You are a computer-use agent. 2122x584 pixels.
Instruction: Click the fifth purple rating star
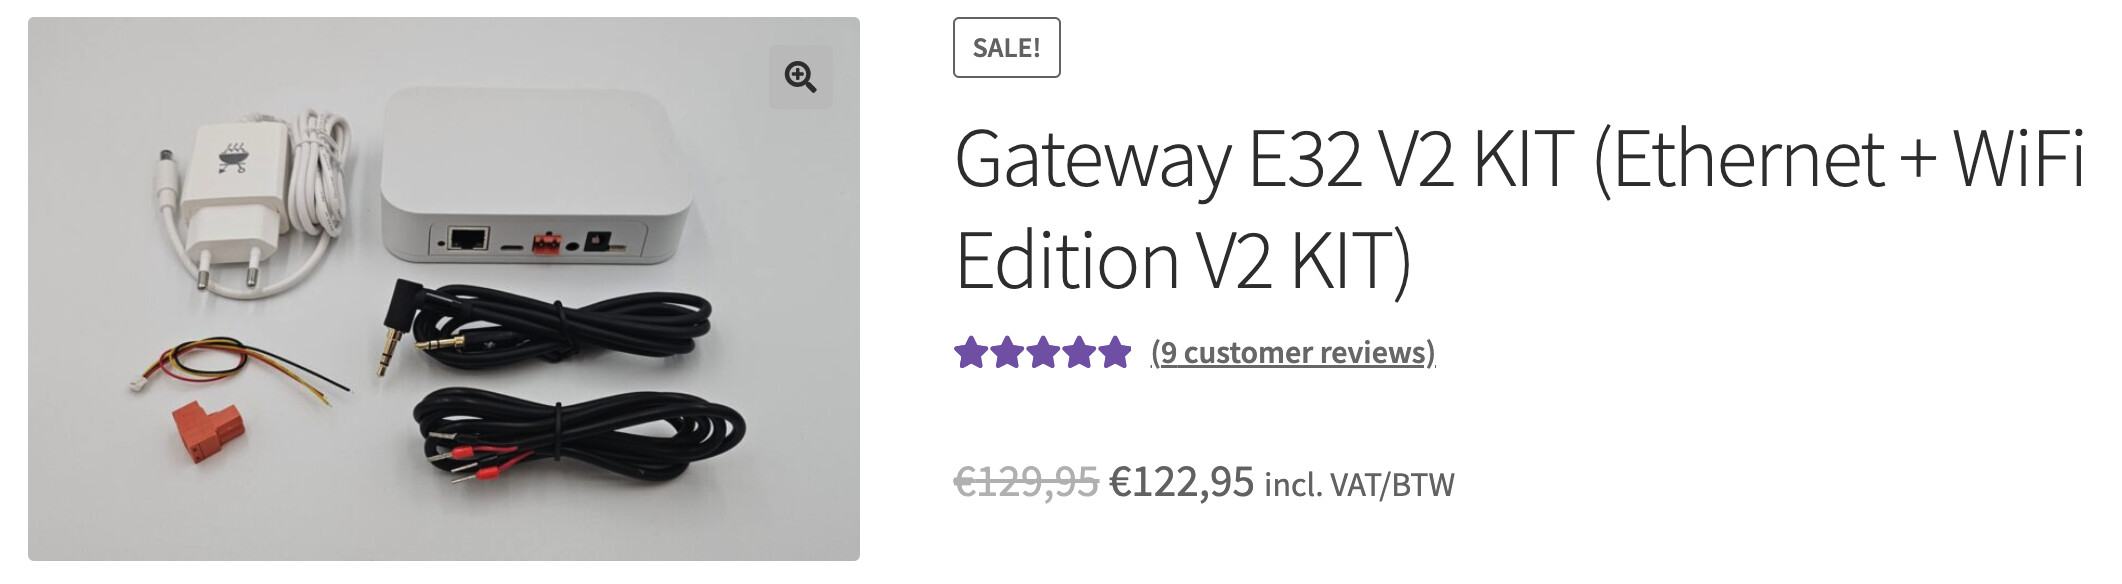click(x=1114, y=353)
